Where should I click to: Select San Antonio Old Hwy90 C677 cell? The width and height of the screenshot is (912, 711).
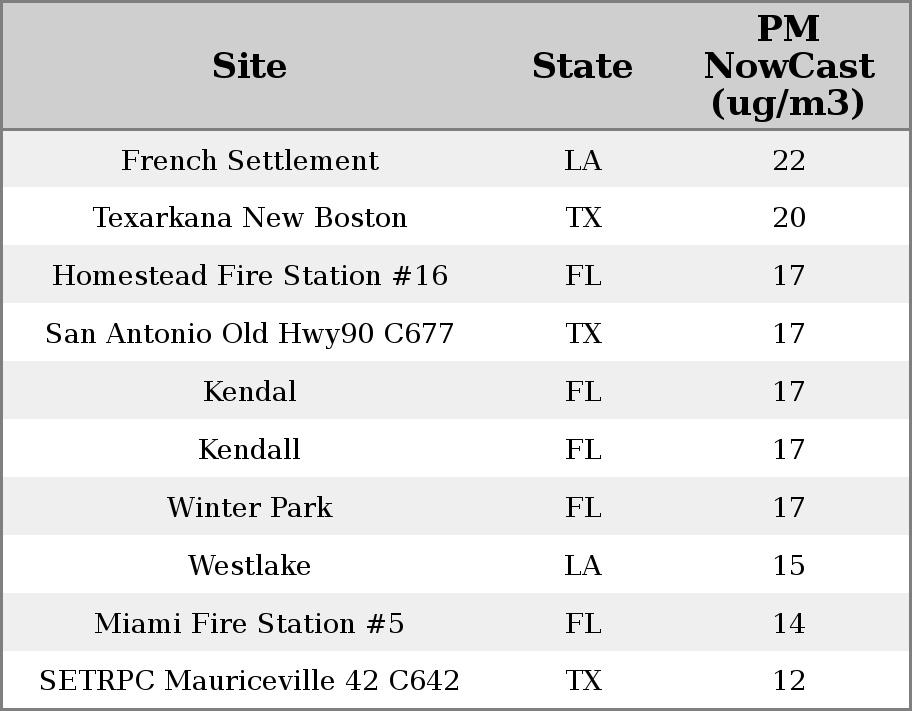coord(250,334)
